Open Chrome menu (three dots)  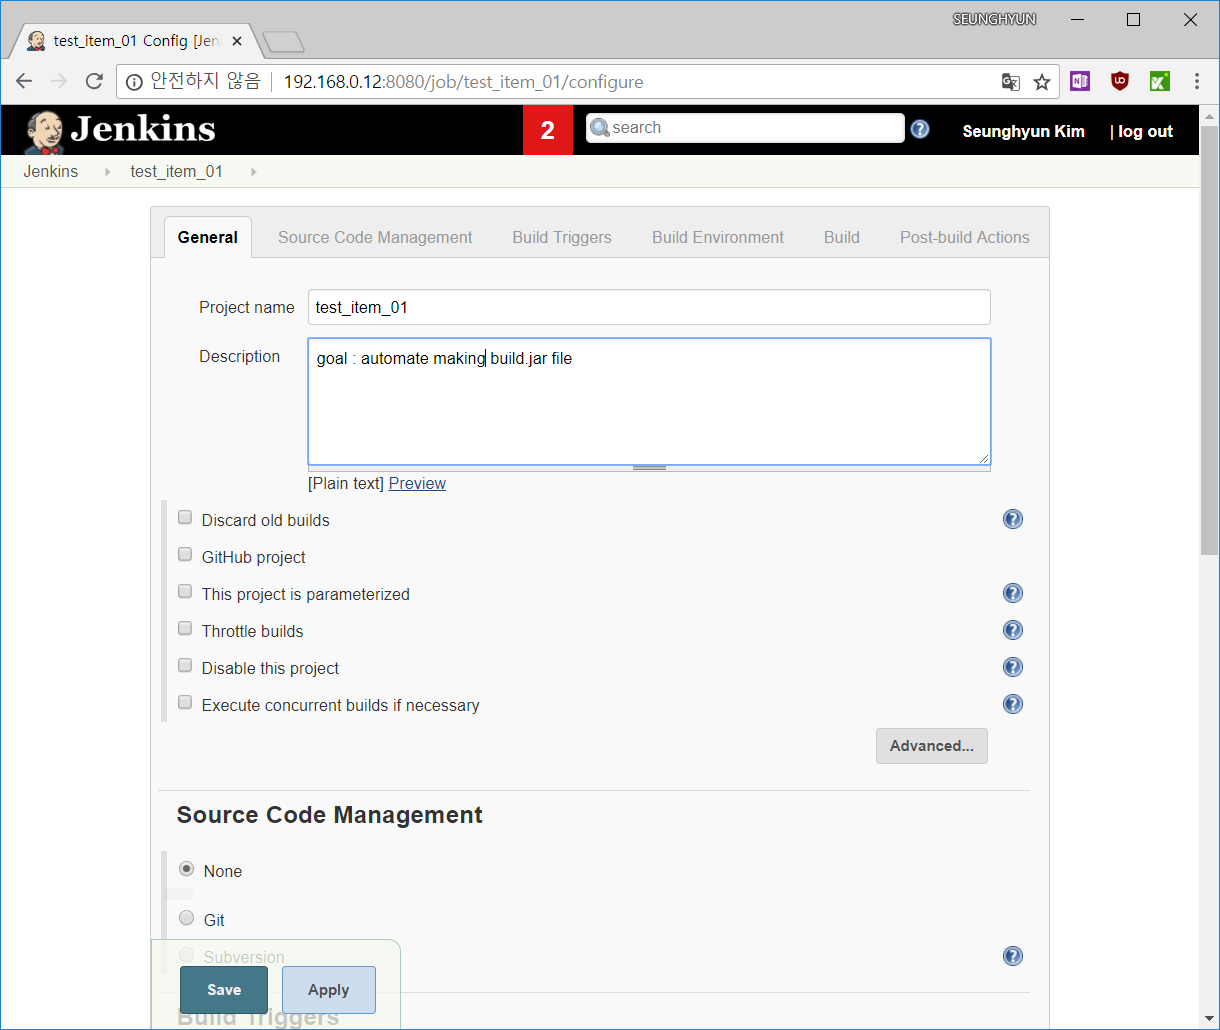(1197, 82)
